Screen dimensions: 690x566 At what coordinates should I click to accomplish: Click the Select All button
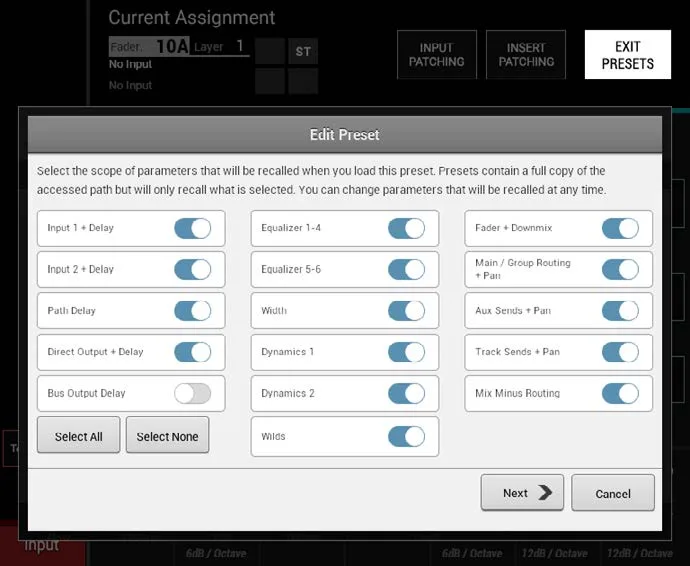click(x=78, y=435)
